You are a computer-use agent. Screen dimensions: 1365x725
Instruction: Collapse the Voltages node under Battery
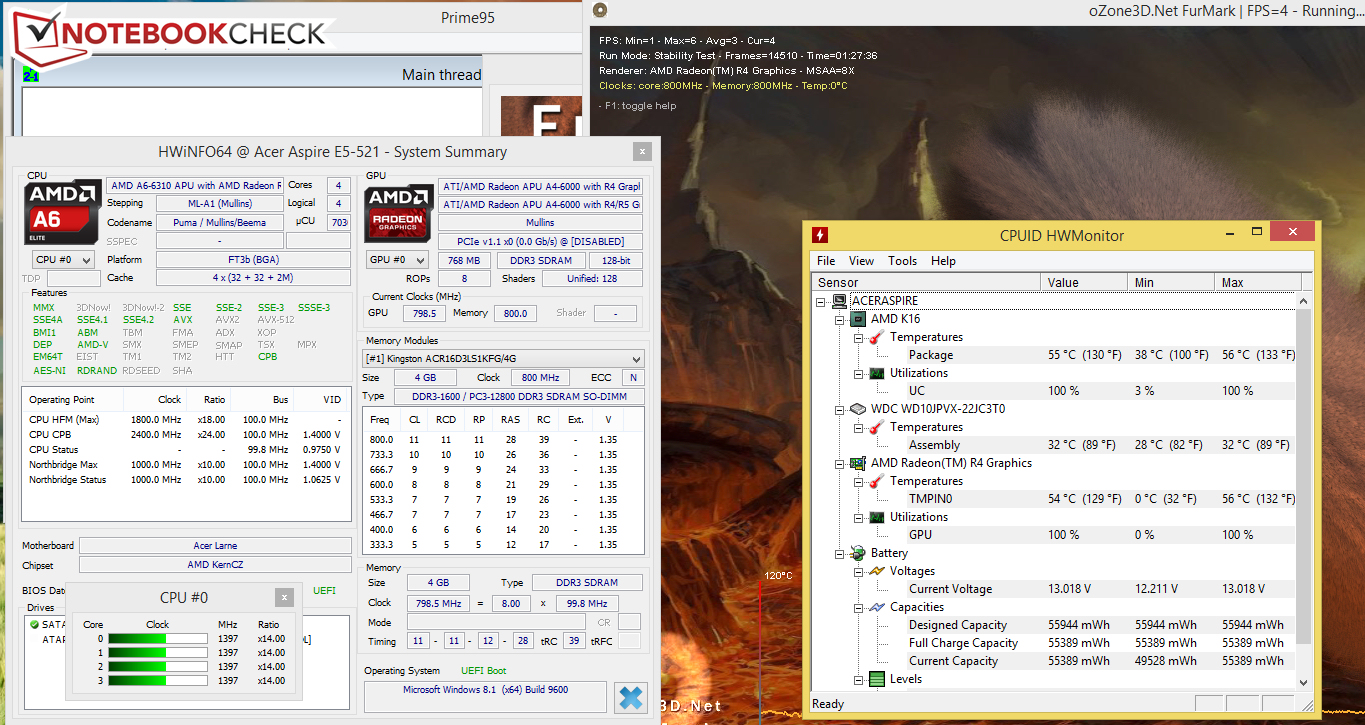point(859,571)
